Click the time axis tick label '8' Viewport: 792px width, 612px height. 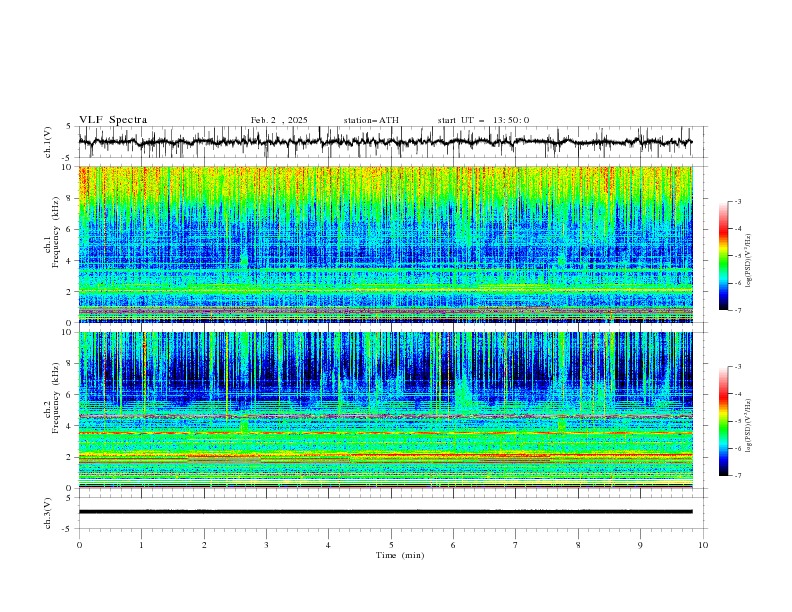578,545
